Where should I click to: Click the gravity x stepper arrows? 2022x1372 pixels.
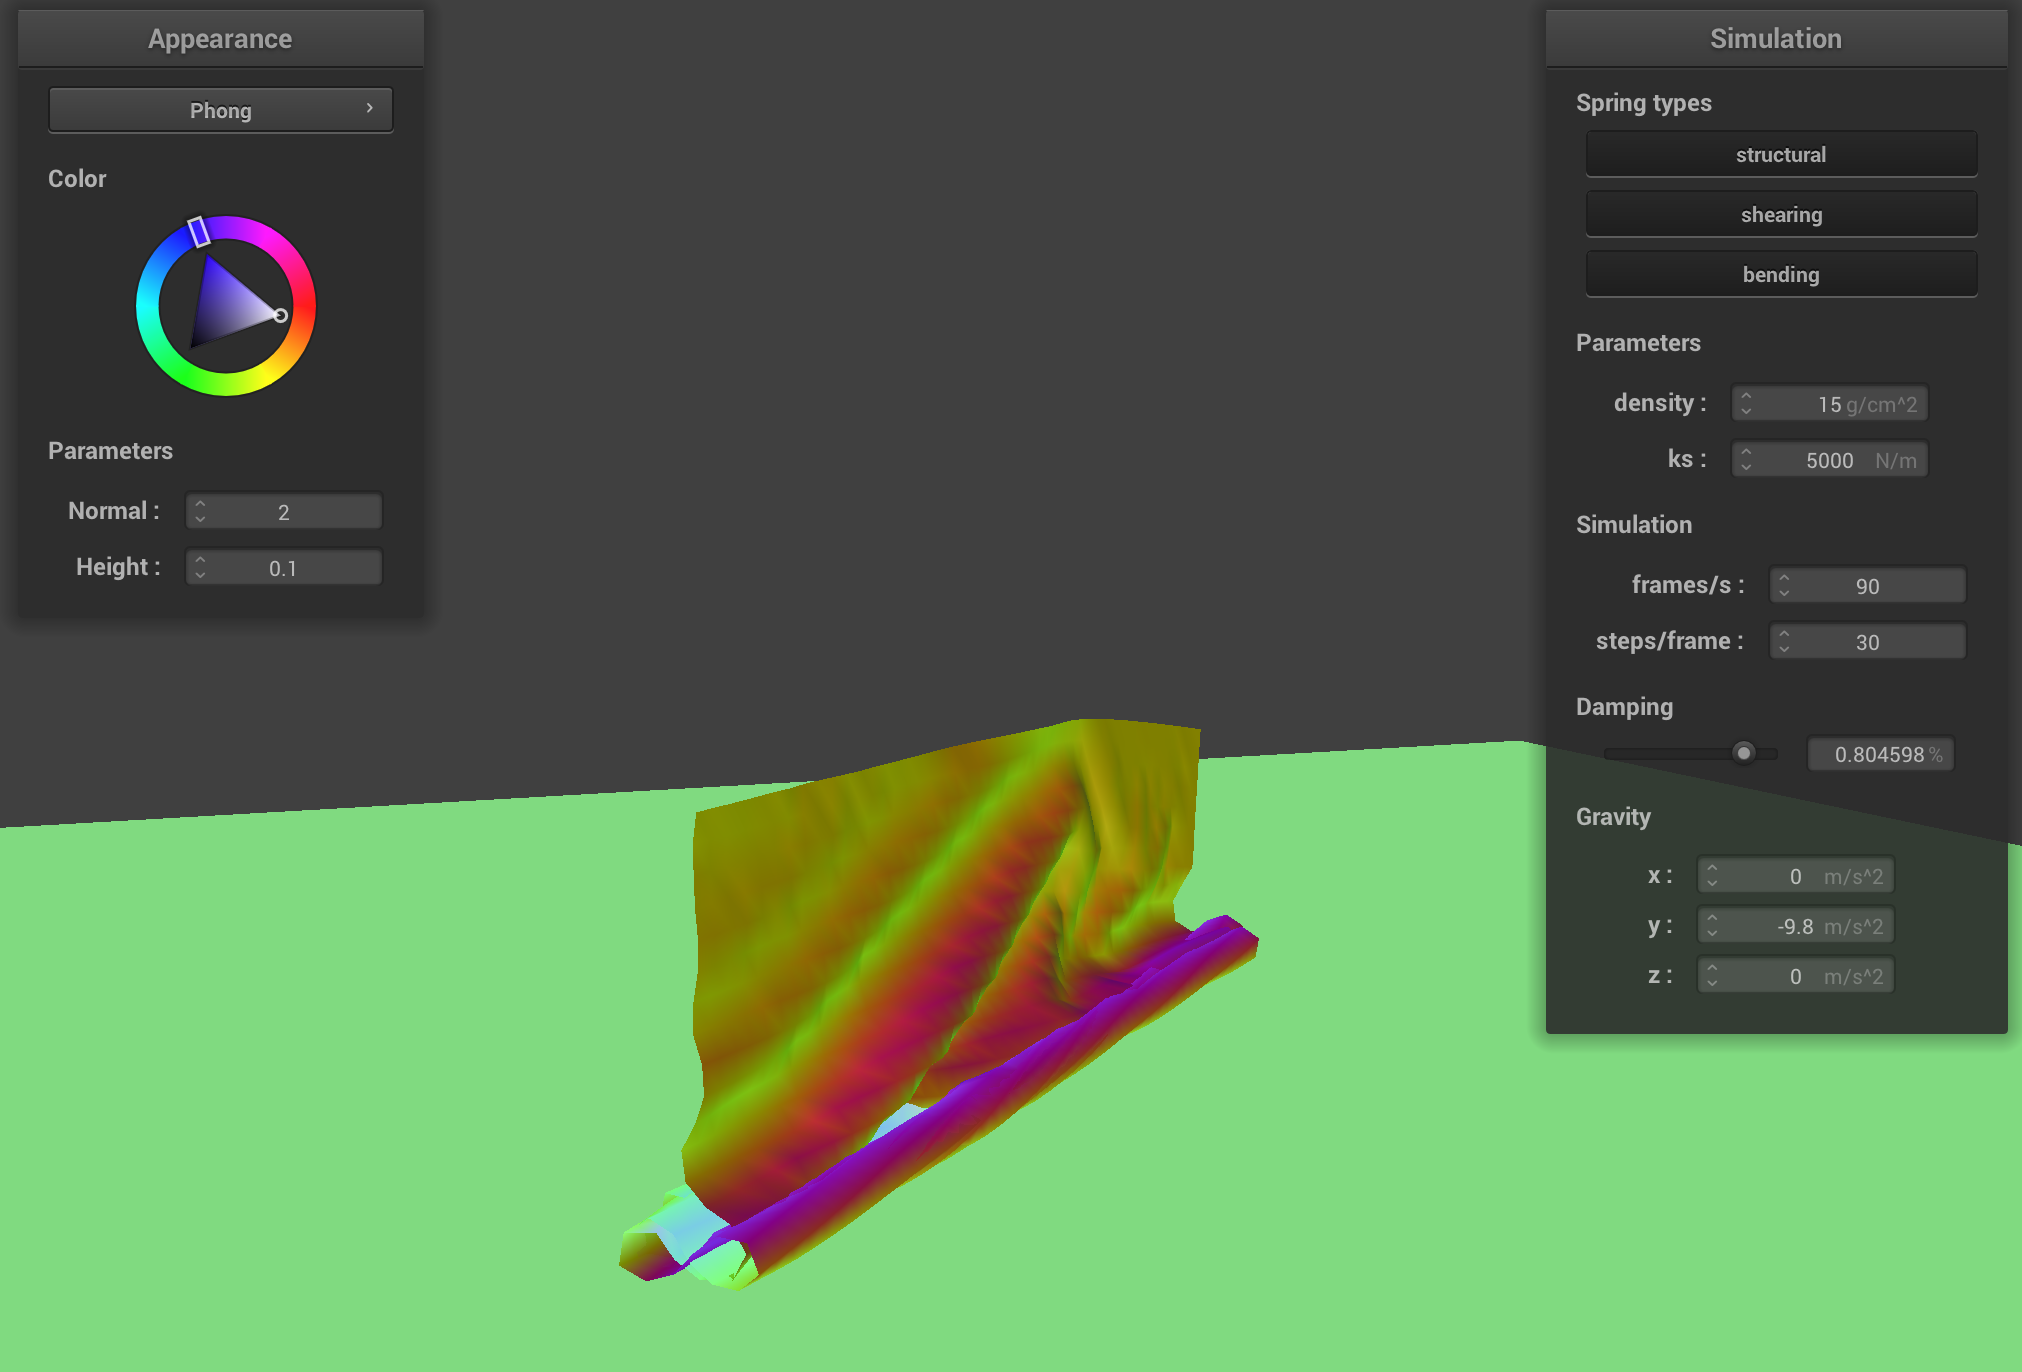click(x=1712, y=876)
